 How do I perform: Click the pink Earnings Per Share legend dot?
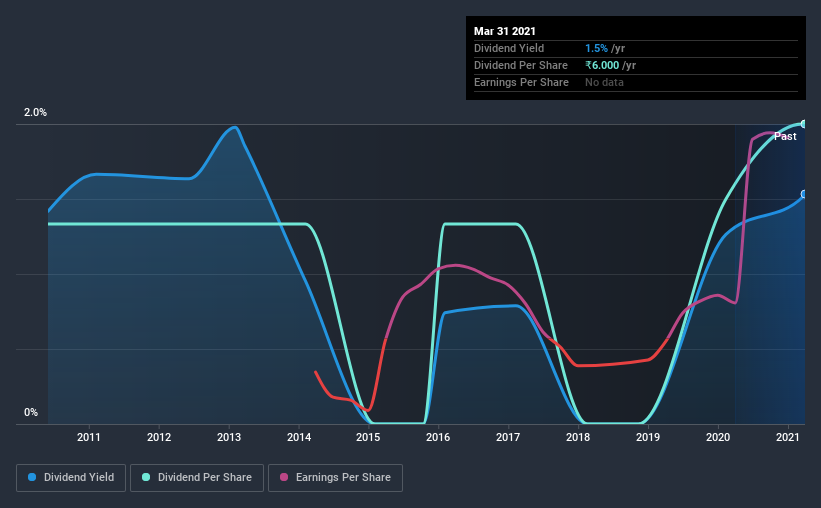[284, 477]
